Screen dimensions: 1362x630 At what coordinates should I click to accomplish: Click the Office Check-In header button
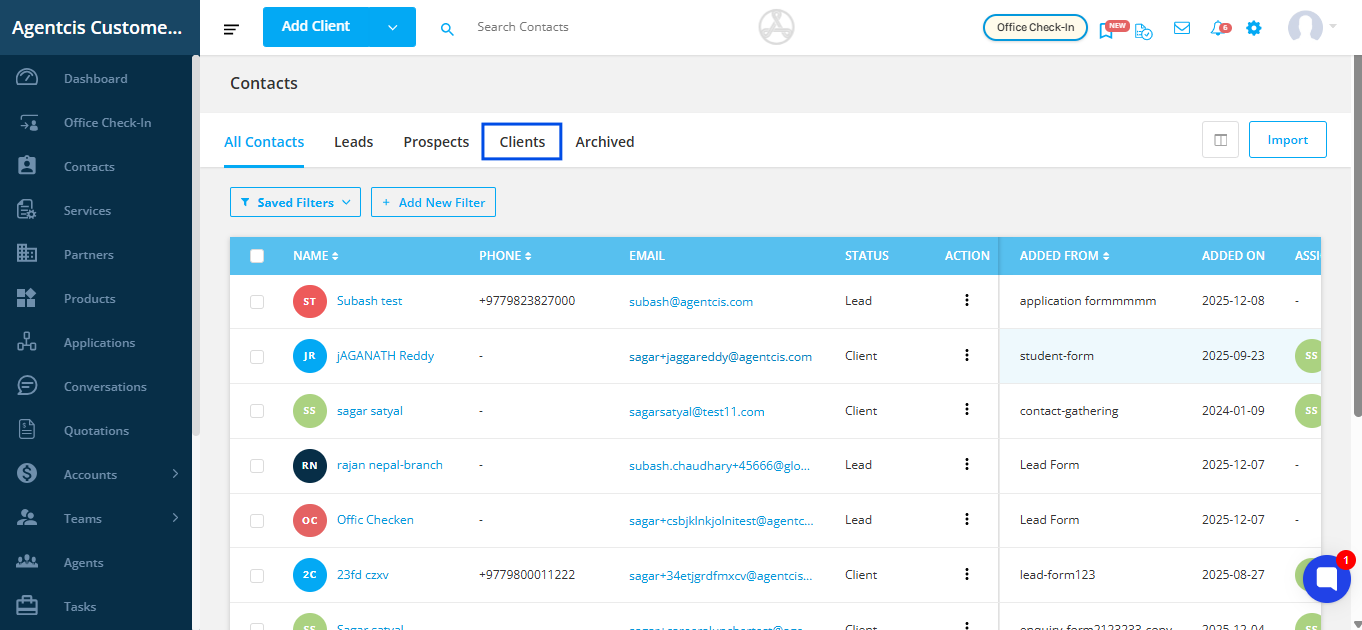[1035, 27]
